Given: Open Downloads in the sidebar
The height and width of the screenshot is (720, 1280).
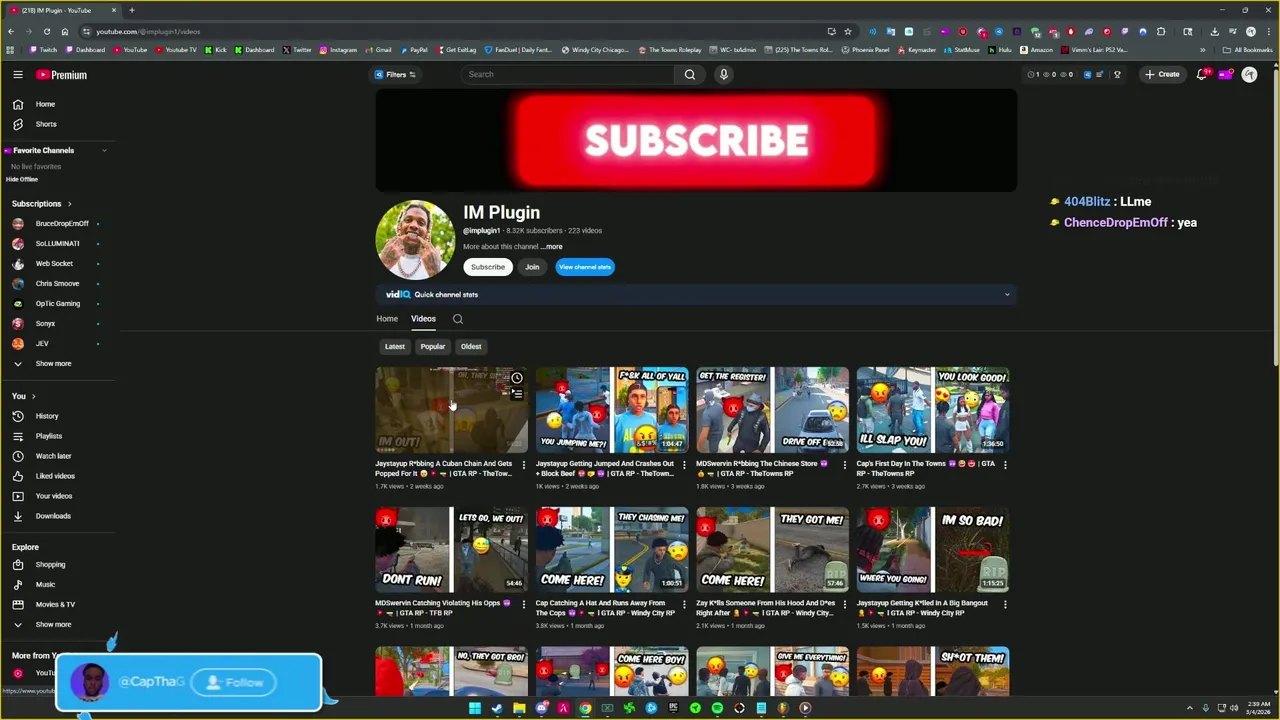Looking at the screenshot, I should click(x=55, y=516).
